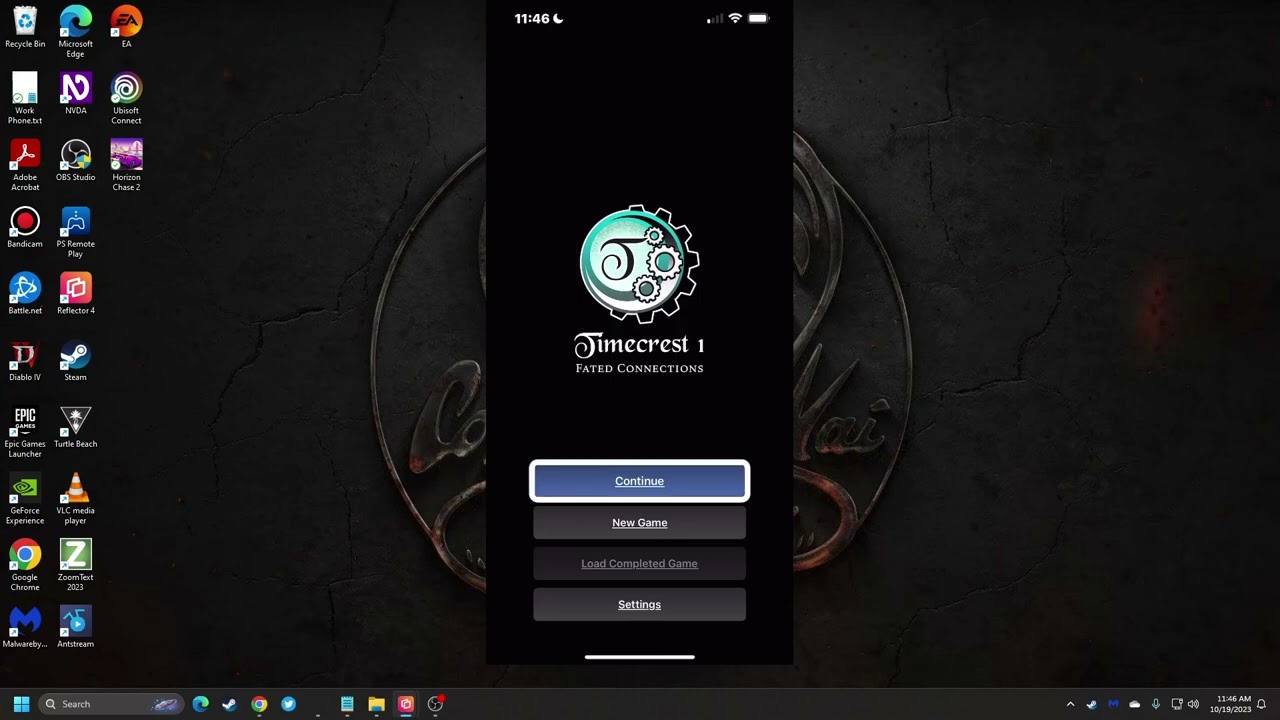This screenshot has height=720, width=1280.
Task: Switch to Reflector 4 in the taskbar
Action: point(406,704)
